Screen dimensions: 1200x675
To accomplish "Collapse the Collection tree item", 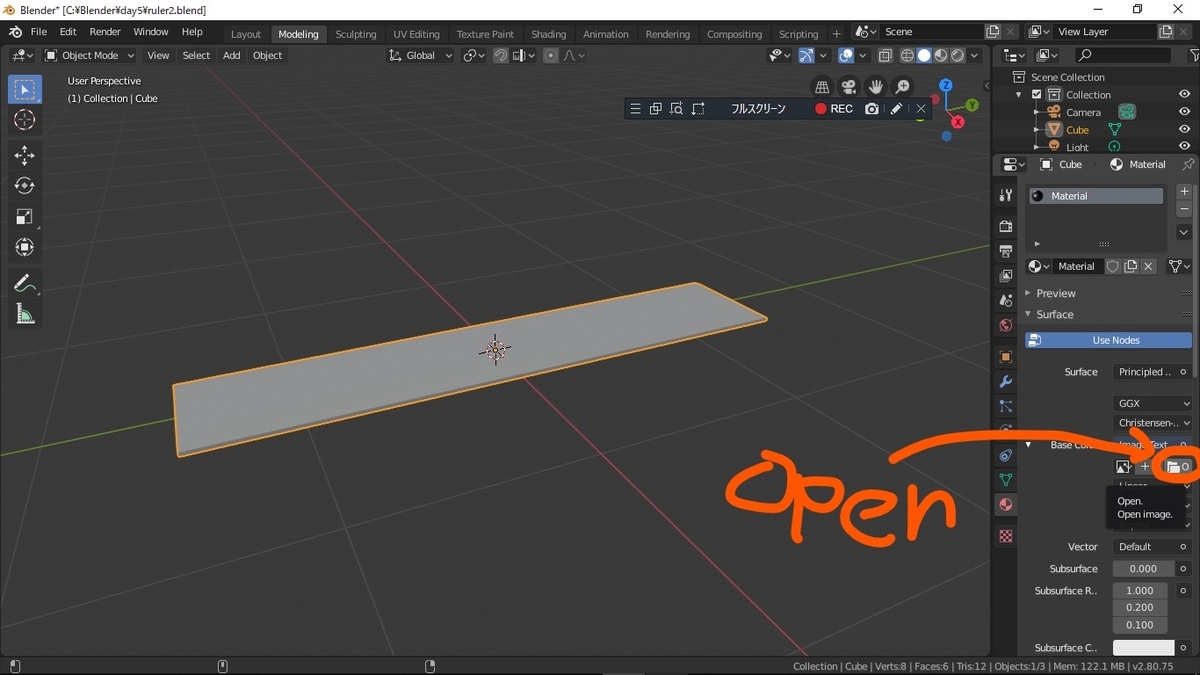I will 1020,95.
